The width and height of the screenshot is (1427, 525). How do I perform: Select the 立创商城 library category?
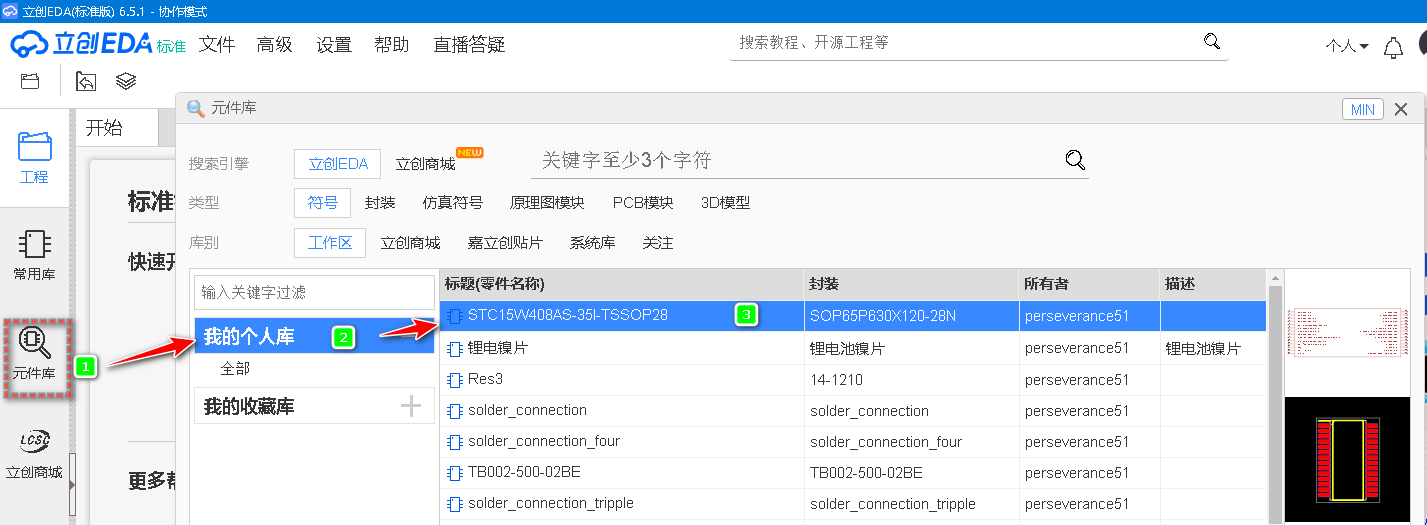point(410,243)
